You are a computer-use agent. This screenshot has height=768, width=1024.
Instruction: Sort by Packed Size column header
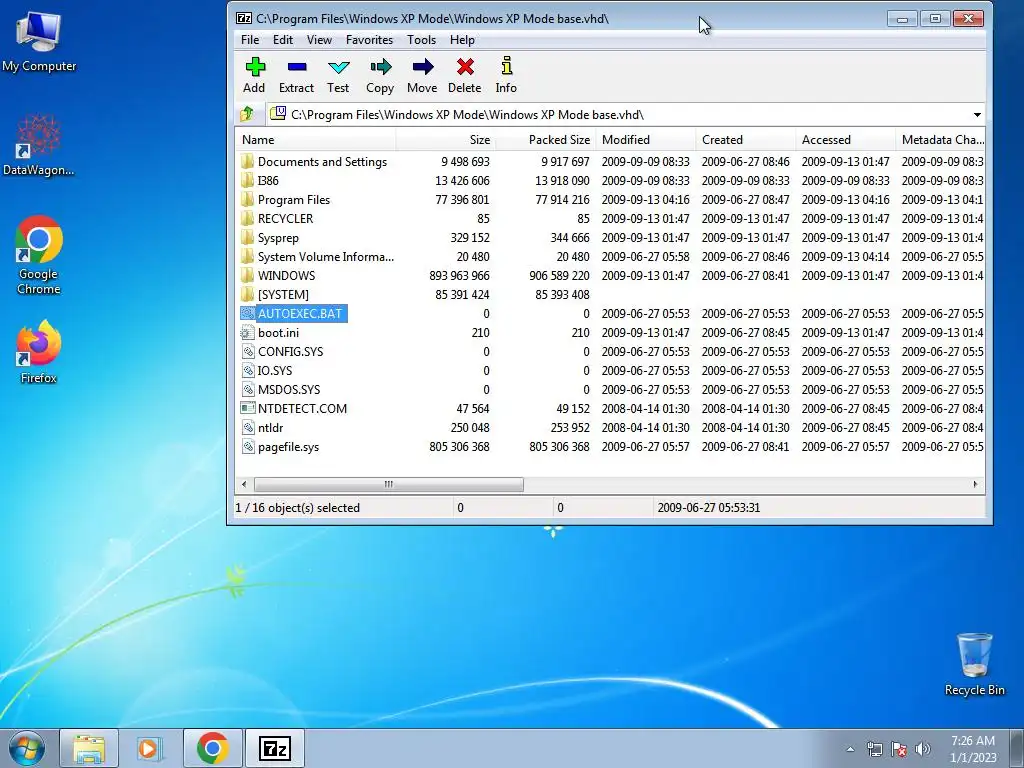pyautogui.click(x=545, y=140)
